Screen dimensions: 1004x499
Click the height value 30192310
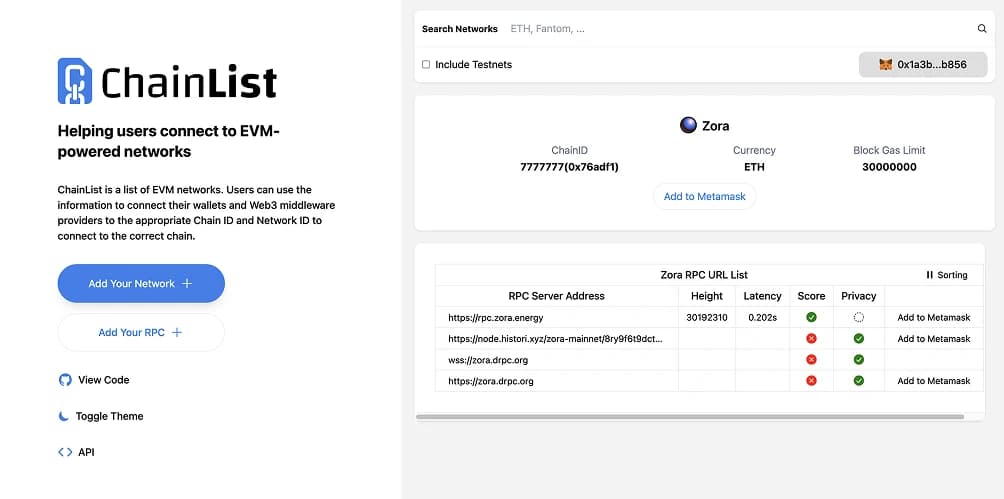pyautogui.click(x=707, y=317)
